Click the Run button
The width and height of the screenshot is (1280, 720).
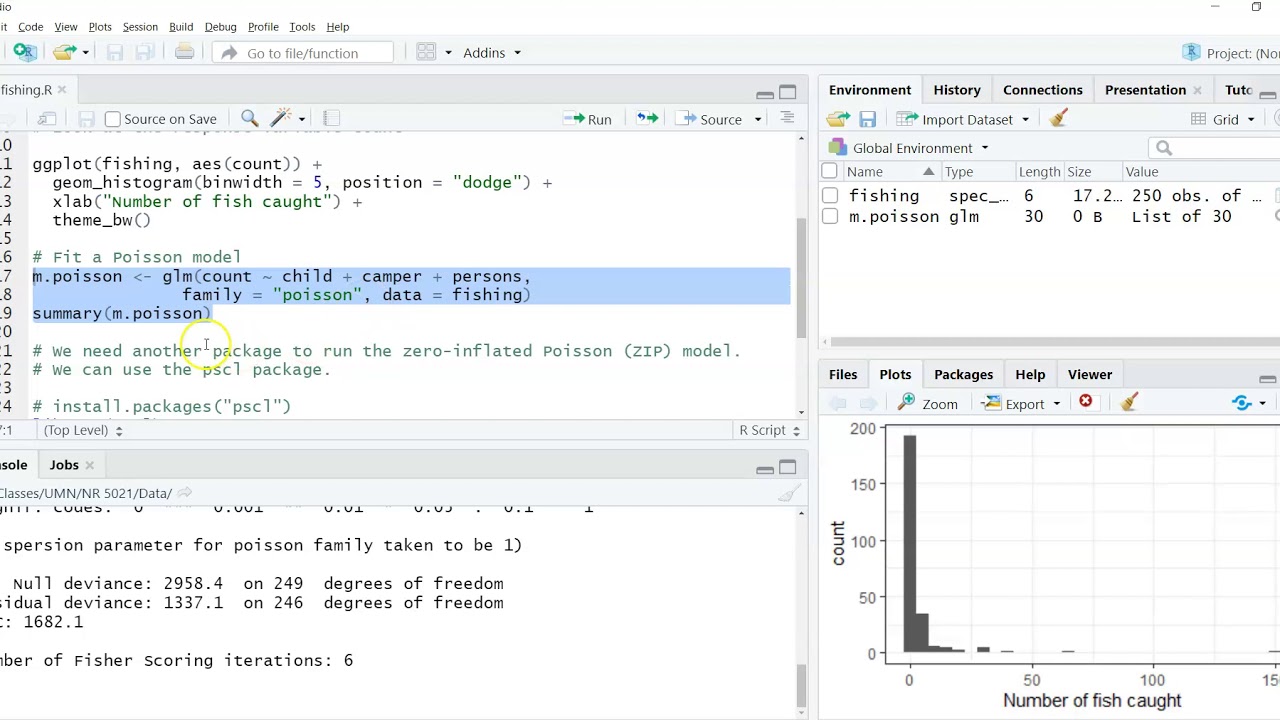coord(587,119)
